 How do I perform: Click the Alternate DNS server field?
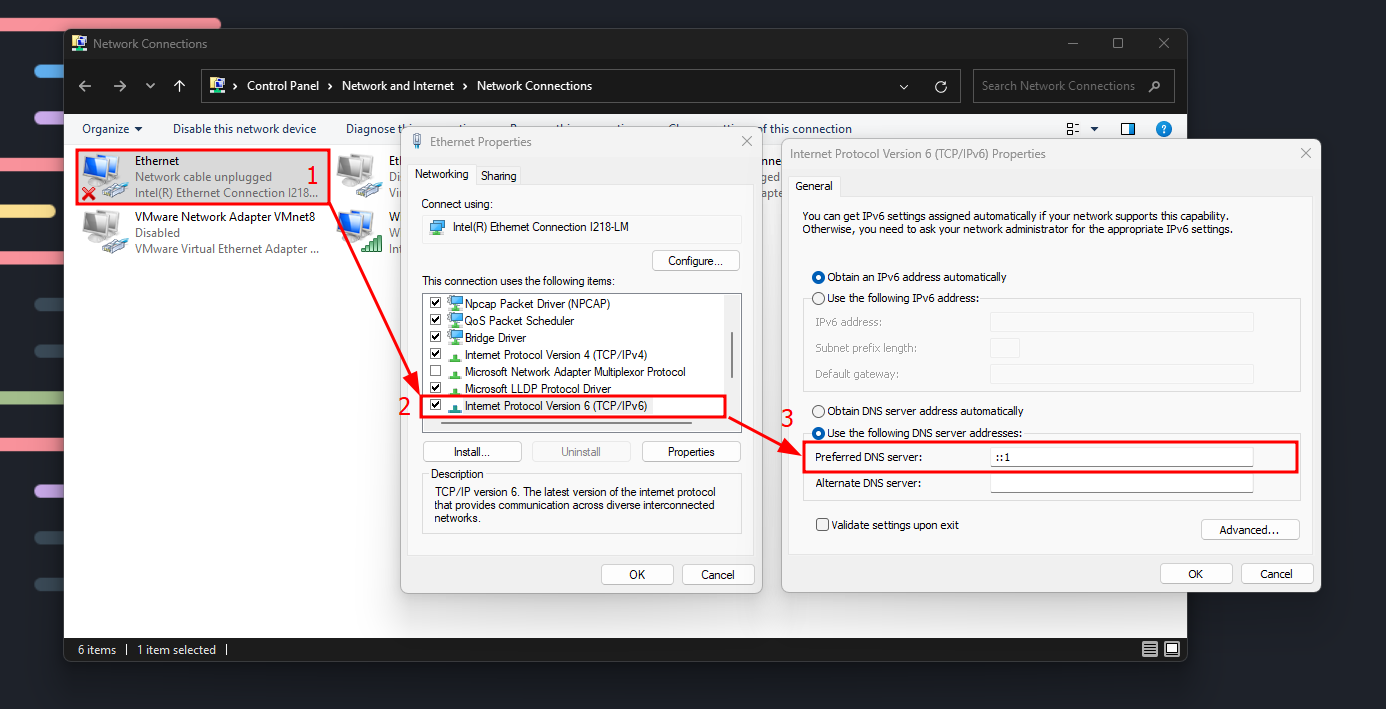[x=1121, y=483]
